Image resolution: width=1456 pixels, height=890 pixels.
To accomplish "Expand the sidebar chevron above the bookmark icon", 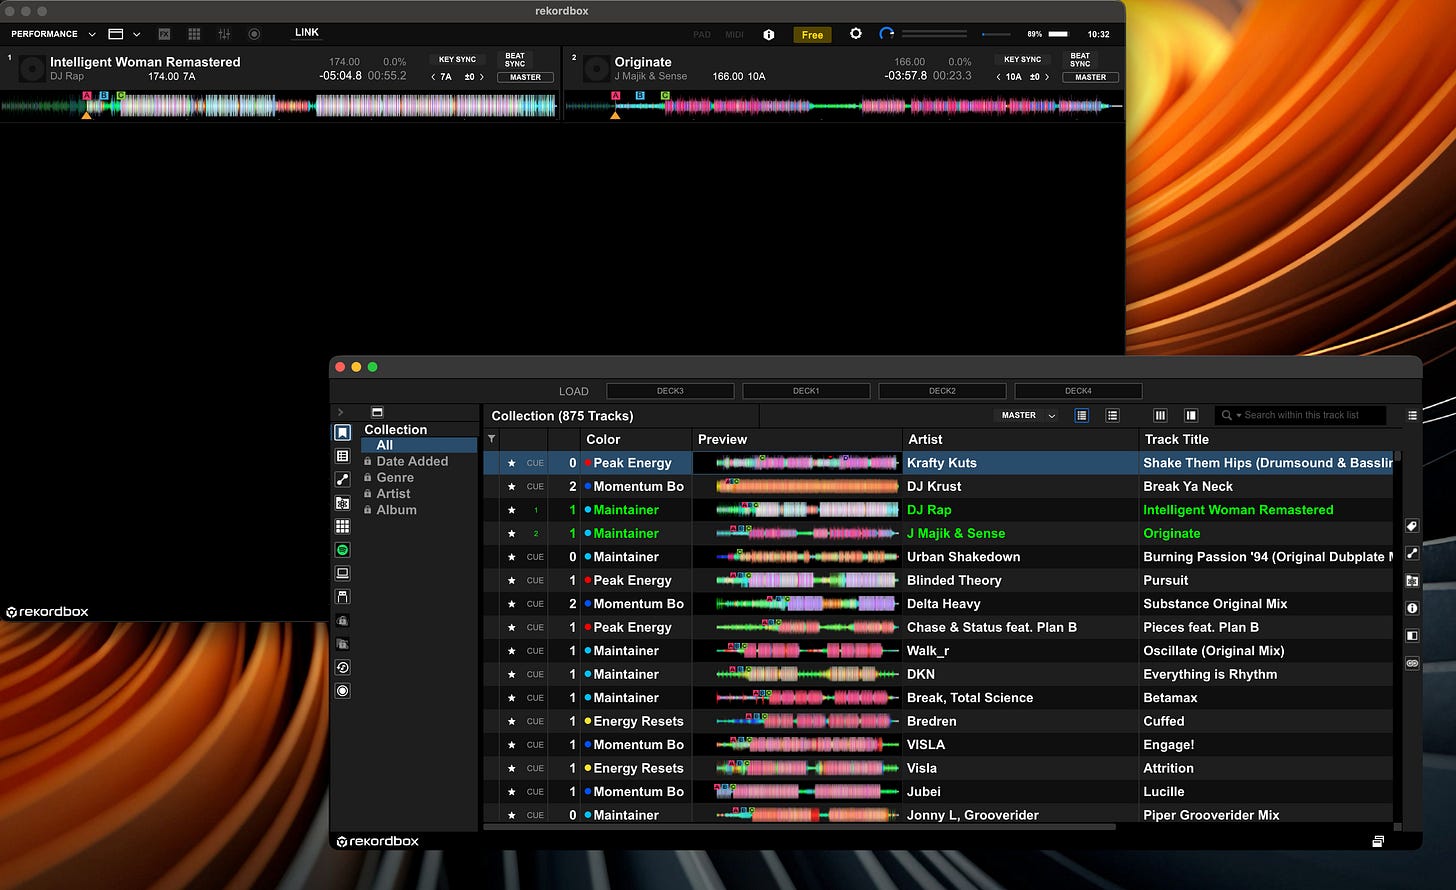I will 340,412.
